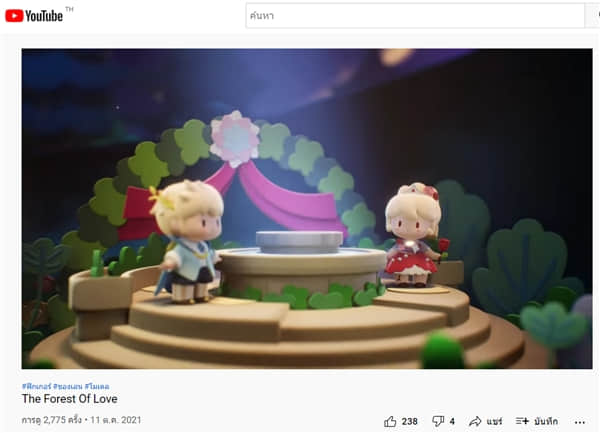Dislike the video with the thumbs-down icon
This screenshot has height=433, width=600.
438,422
